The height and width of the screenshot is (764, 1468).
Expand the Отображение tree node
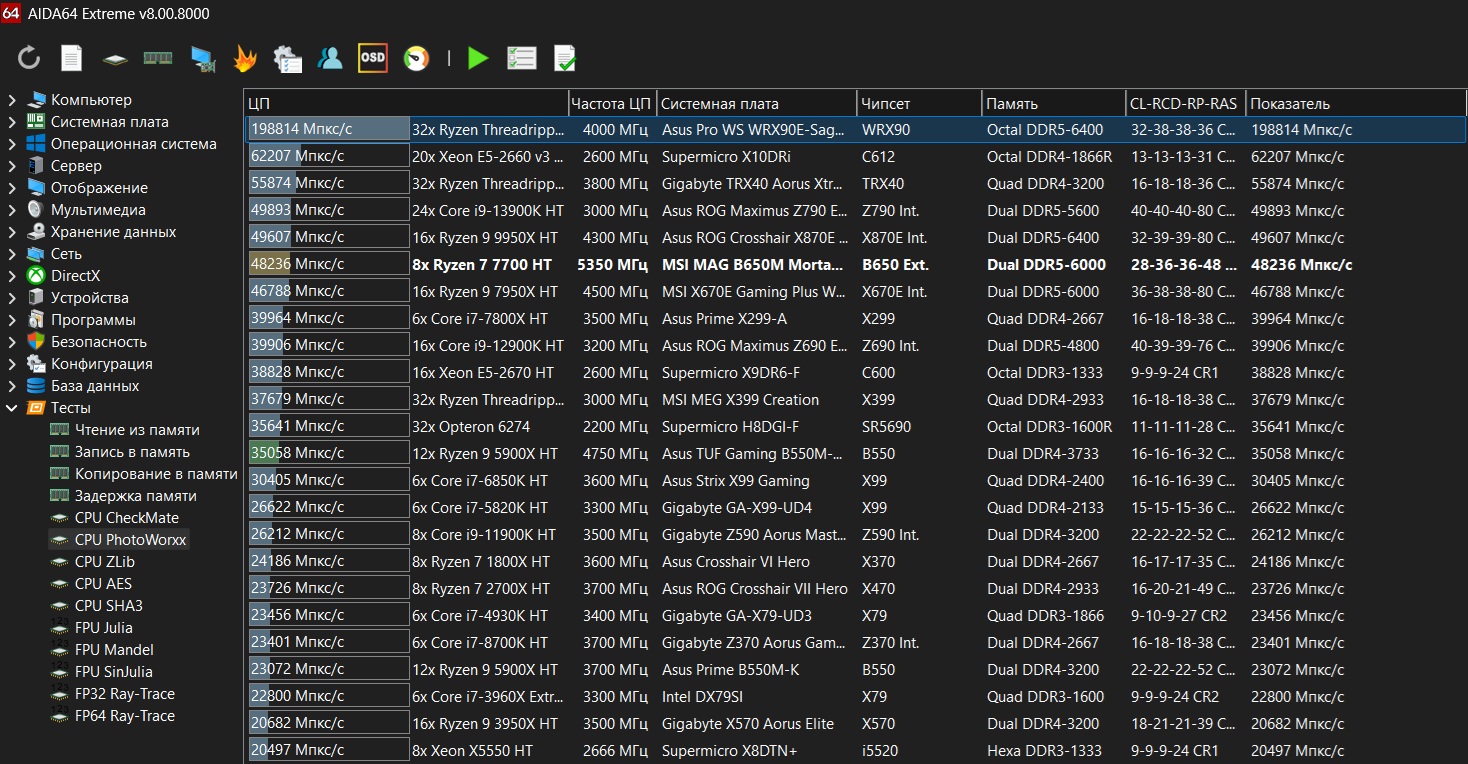[12, 188]
